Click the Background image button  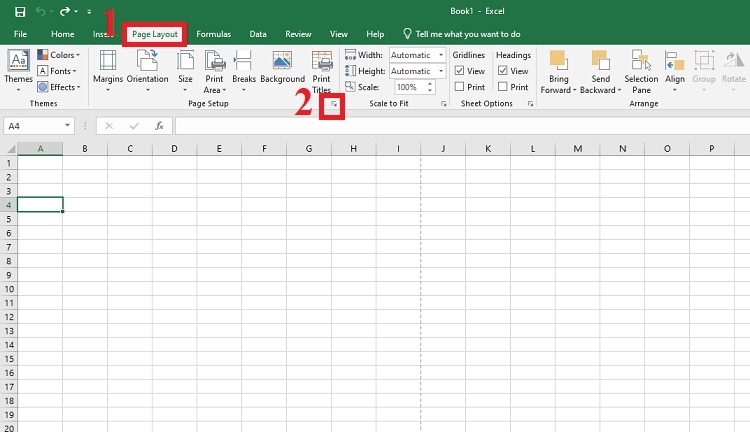[x=282, y=67]
